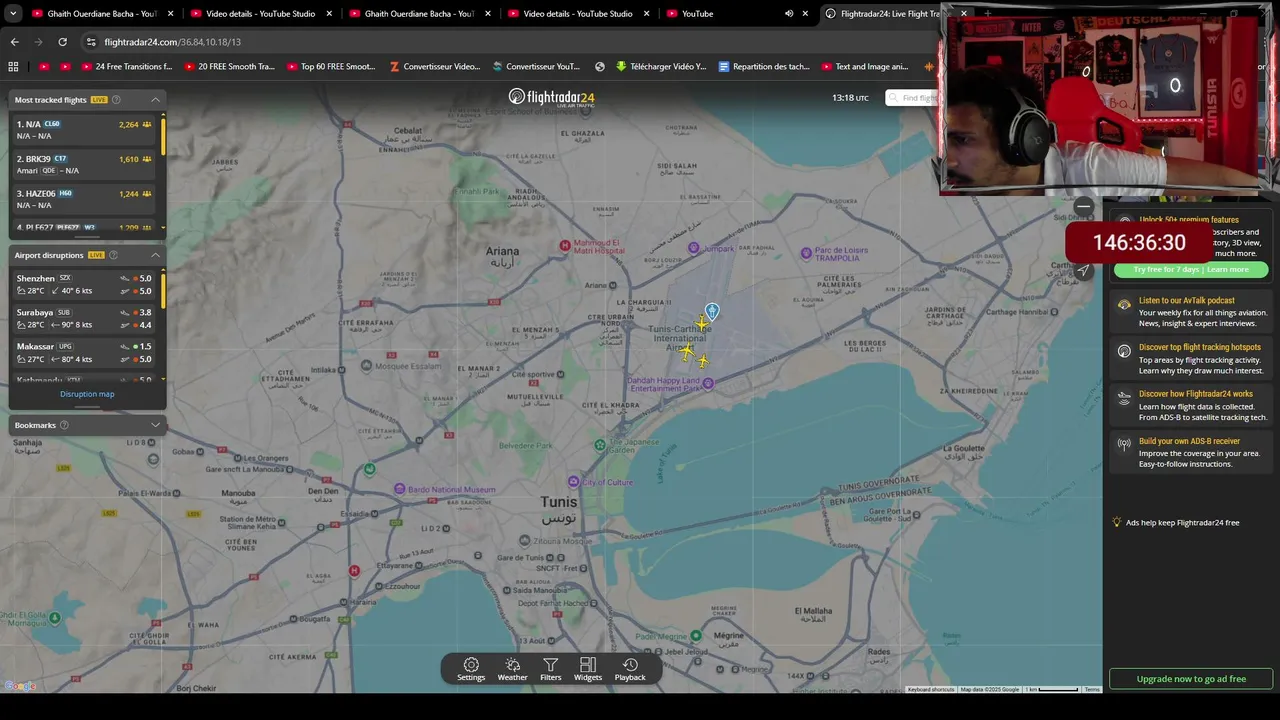
Task: Open the Text and Image ani... bookmark
Action: [x=865, y=67]
